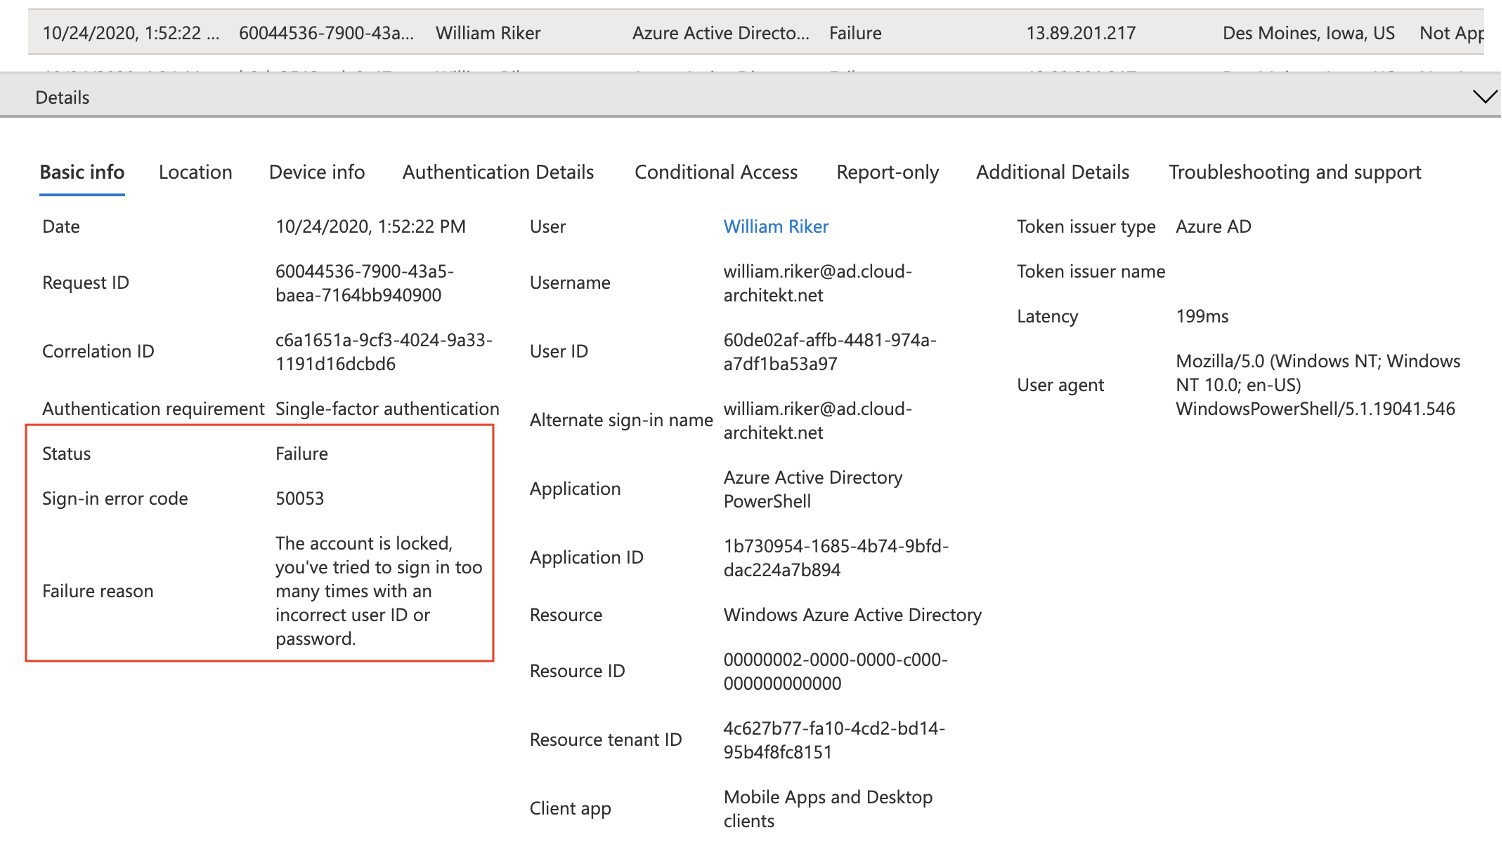
Task: Click IP address 13.89.201.217 in row
Action: pyautogui.click(x=1081, y=33)
